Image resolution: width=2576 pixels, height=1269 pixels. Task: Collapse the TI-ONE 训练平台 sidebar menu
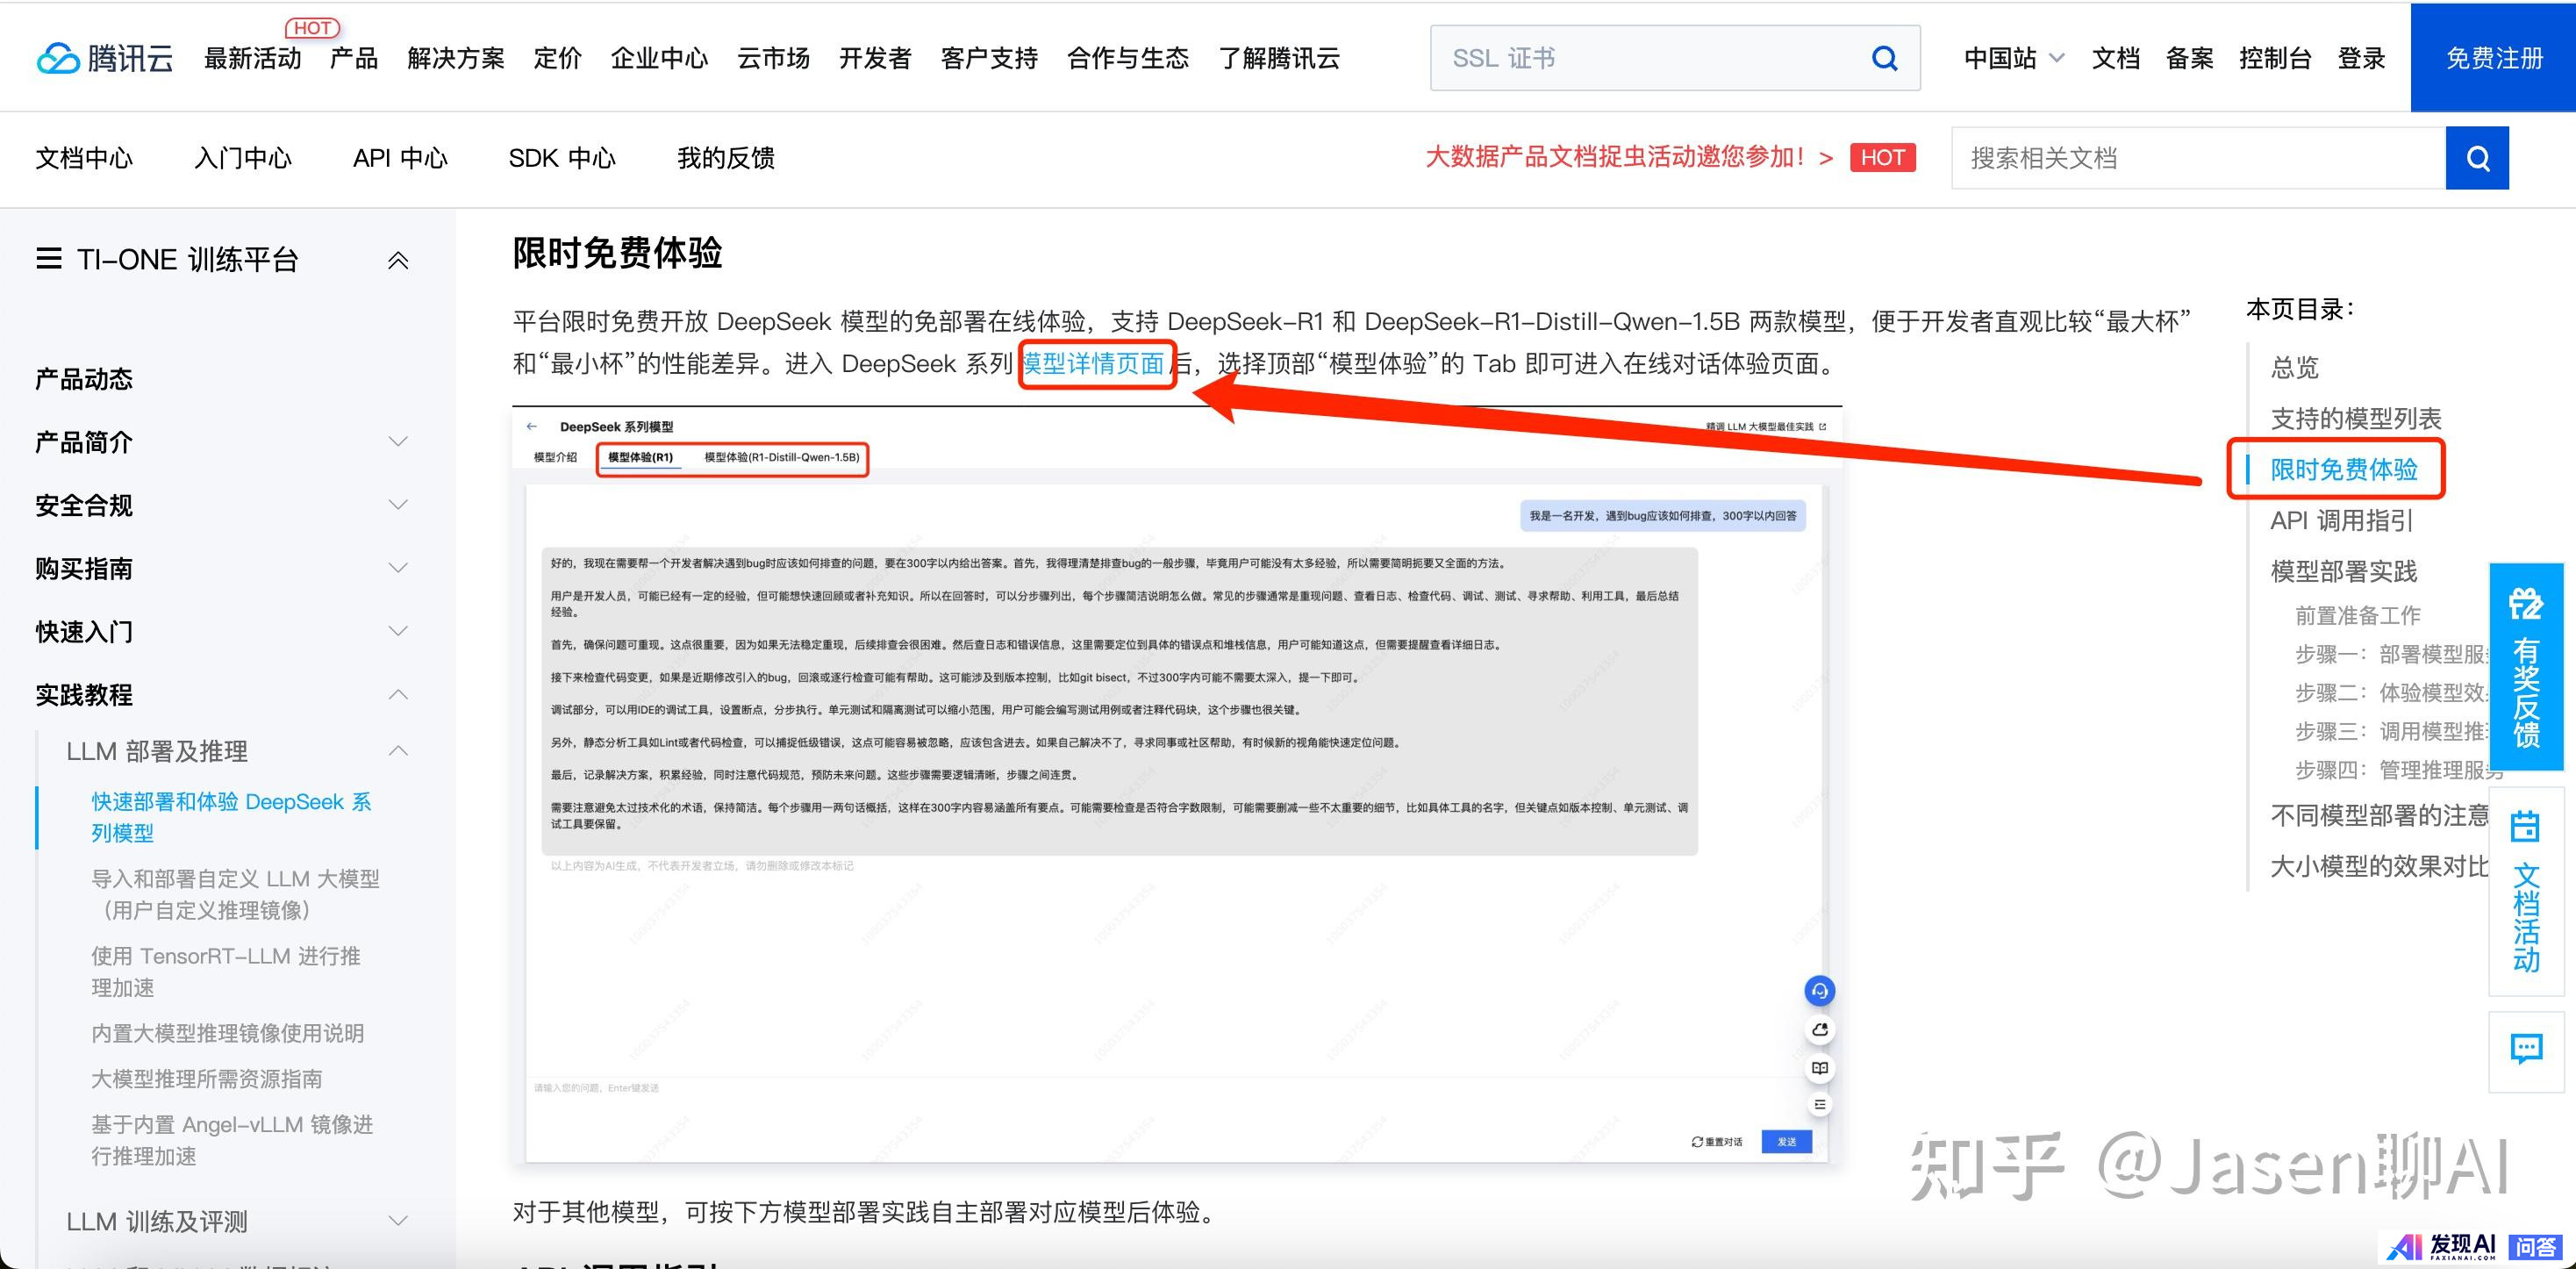[398, 261]
